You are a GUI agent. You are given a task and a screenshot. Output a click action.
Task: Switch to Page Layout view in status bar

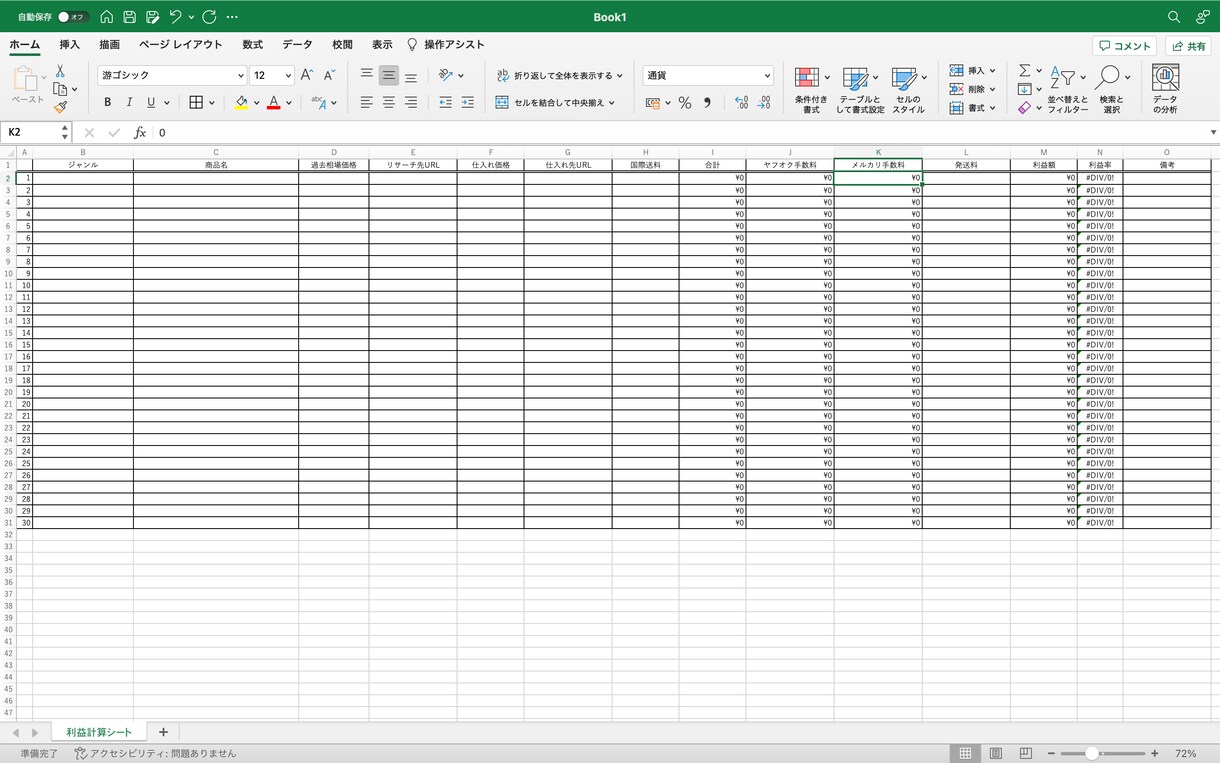(x=996, y=753)
